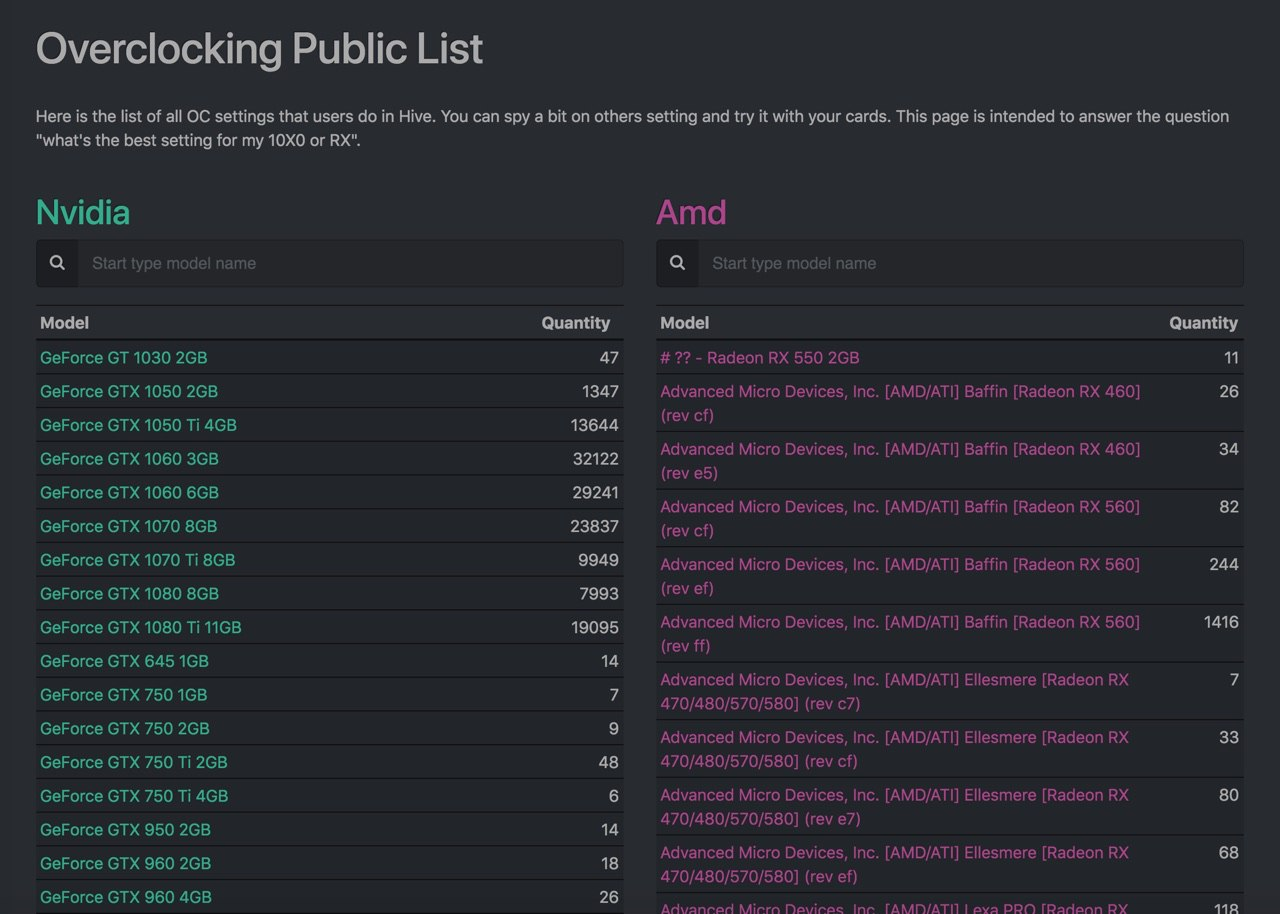Open GeForce GTX 1050 Ti 4GB settings

coord(138,425)
